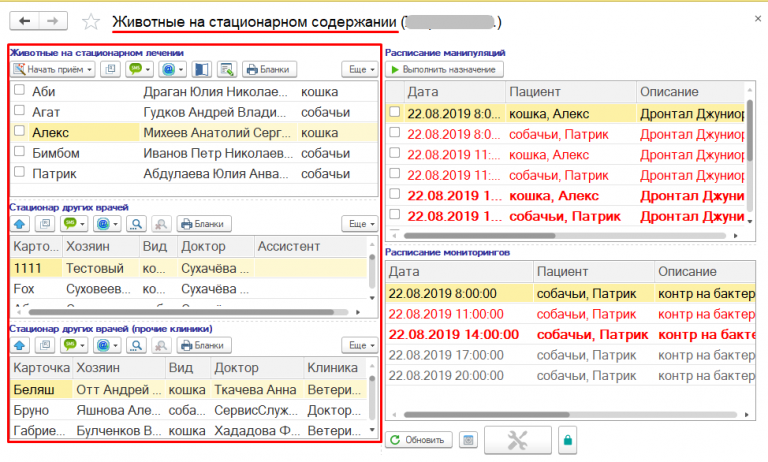This screenshot has width=768, height=462.
Task: Click the cancel search icon in Стационар других врачей toolbar
Action: (x=161, y=224)
